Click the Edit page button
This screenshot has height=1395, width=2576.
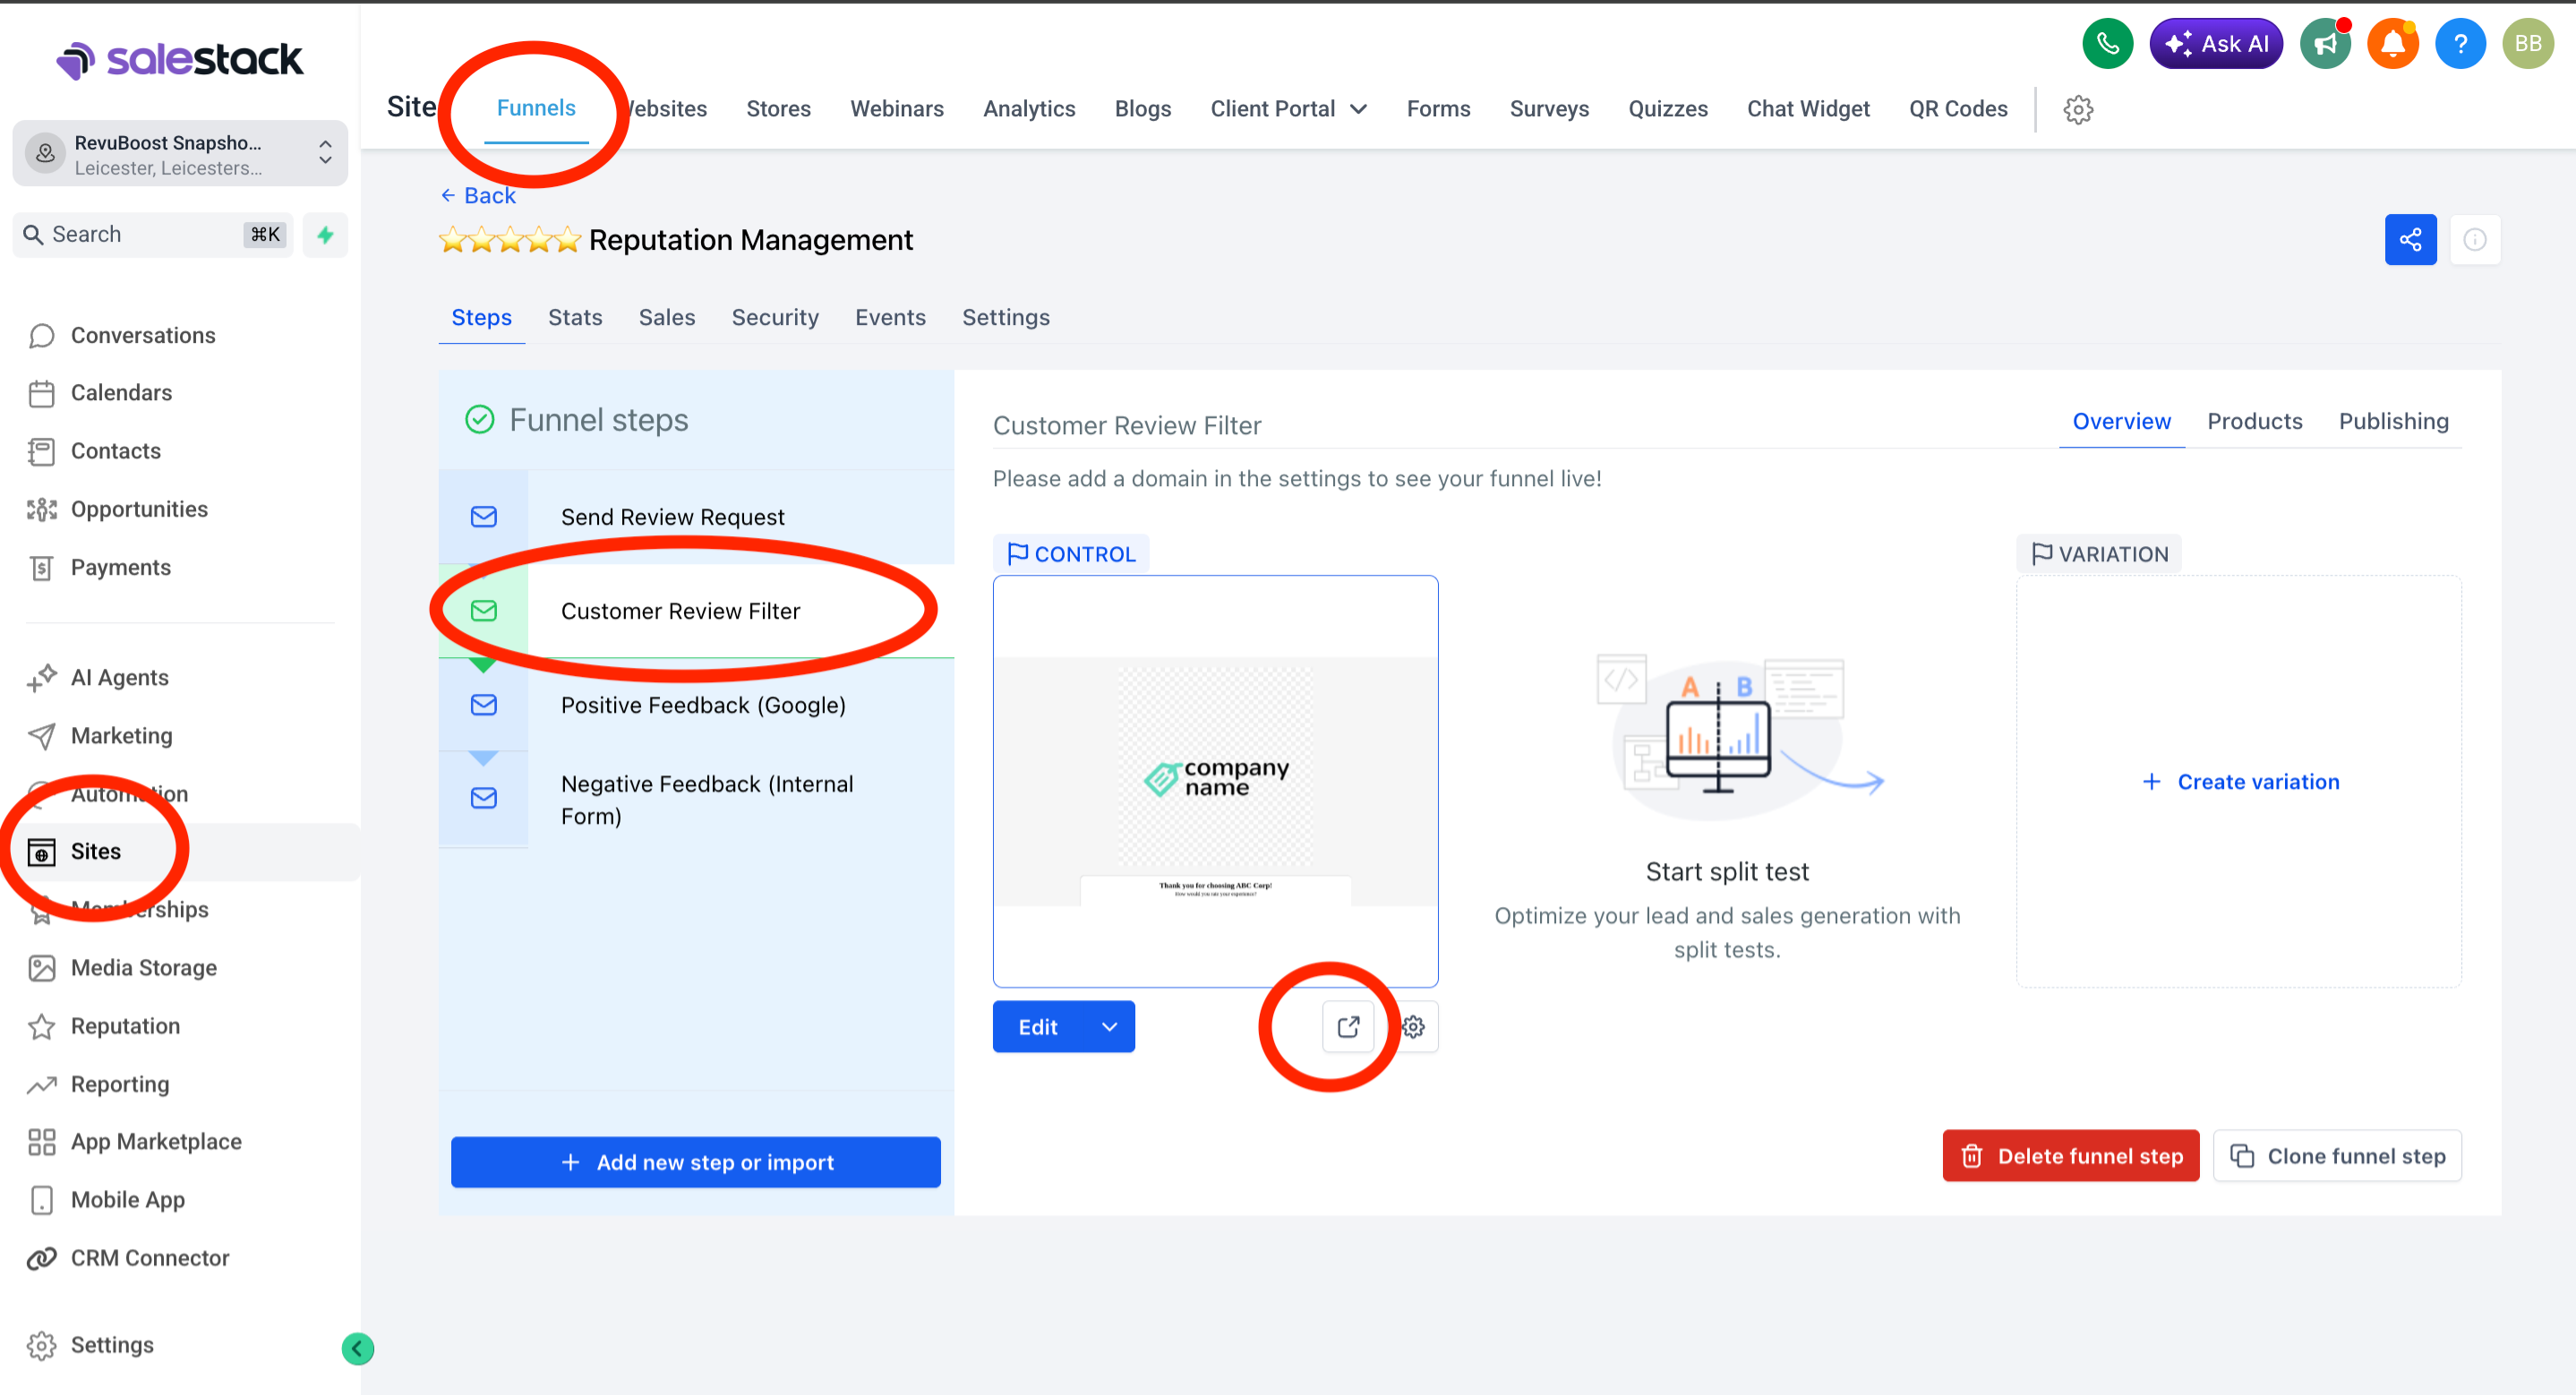(1039, 1027)
